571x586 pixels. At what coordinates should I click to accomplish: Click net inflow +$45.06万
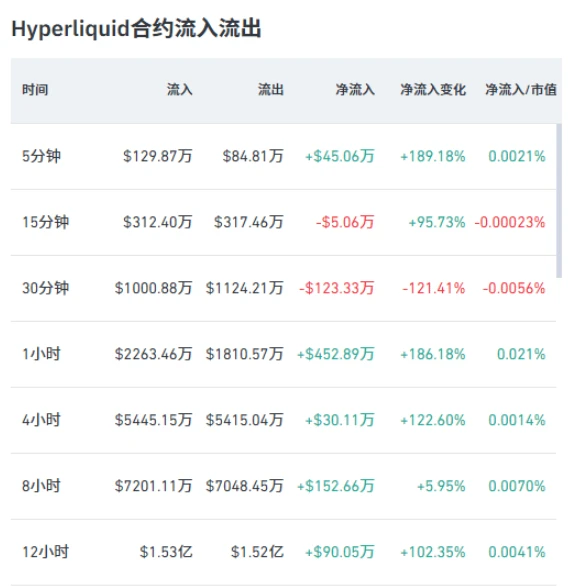(340, 156)
